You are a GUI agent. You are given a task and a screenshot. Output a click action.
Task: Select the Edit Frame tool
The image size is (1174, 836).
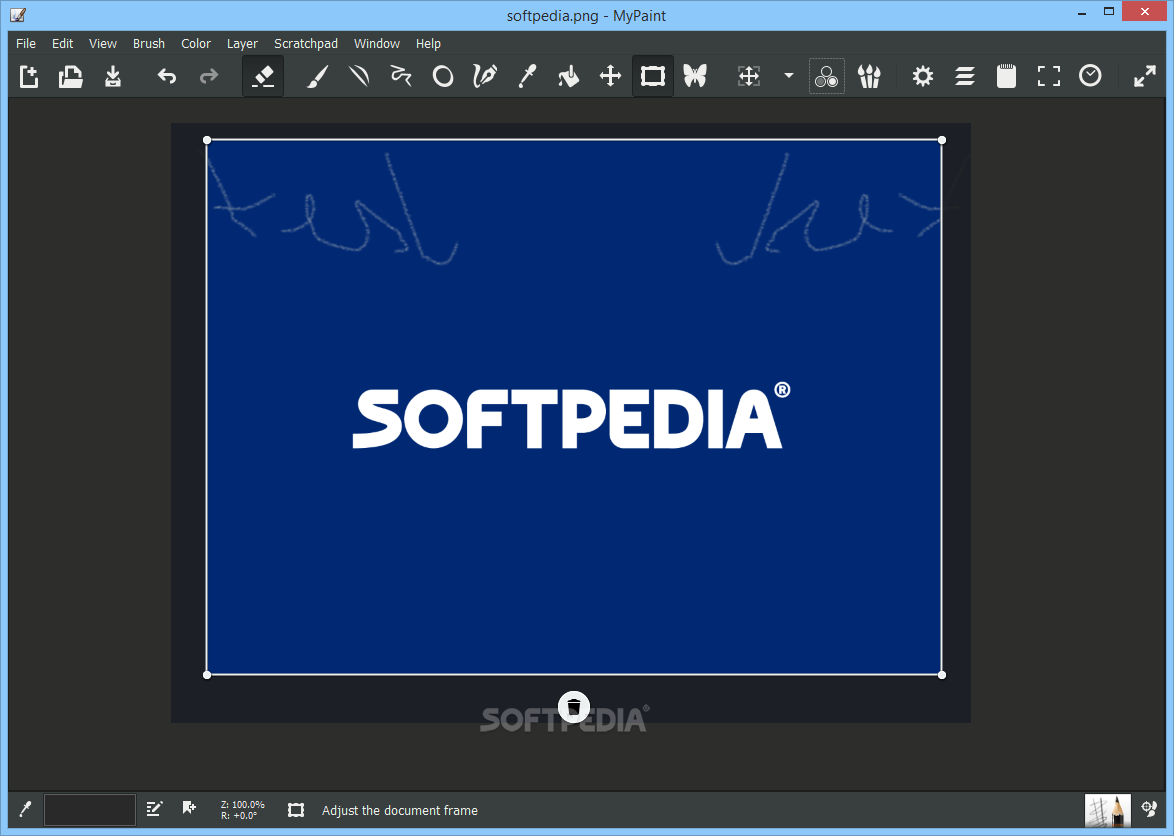(653, 76)
